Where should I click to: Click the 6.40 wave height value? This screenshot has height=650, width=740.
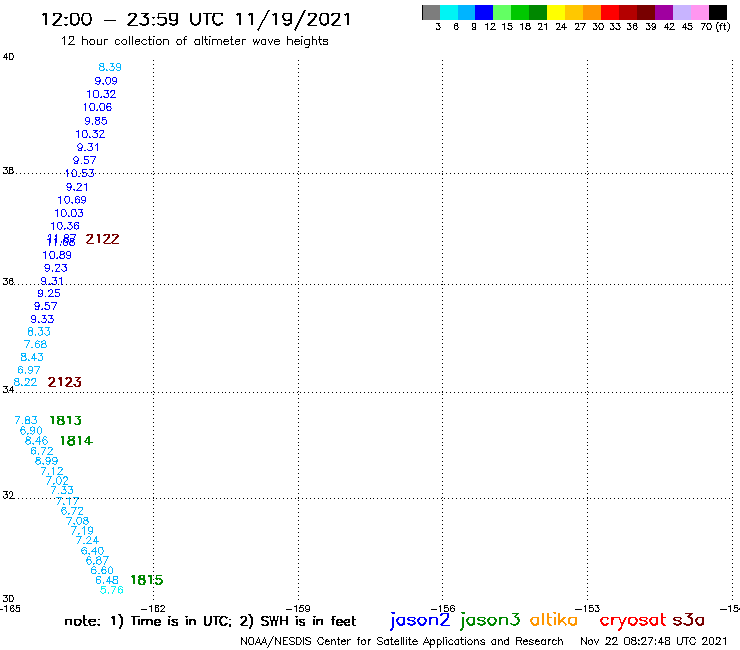pyautogui.click(x=92, y=551)
